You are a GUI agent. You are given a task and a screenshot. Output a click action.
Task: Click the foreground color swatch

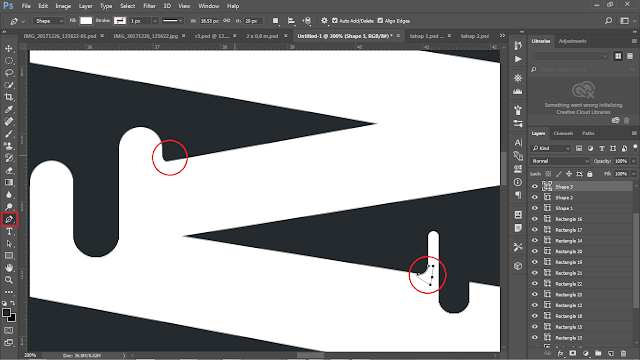[x=6, y=313]
